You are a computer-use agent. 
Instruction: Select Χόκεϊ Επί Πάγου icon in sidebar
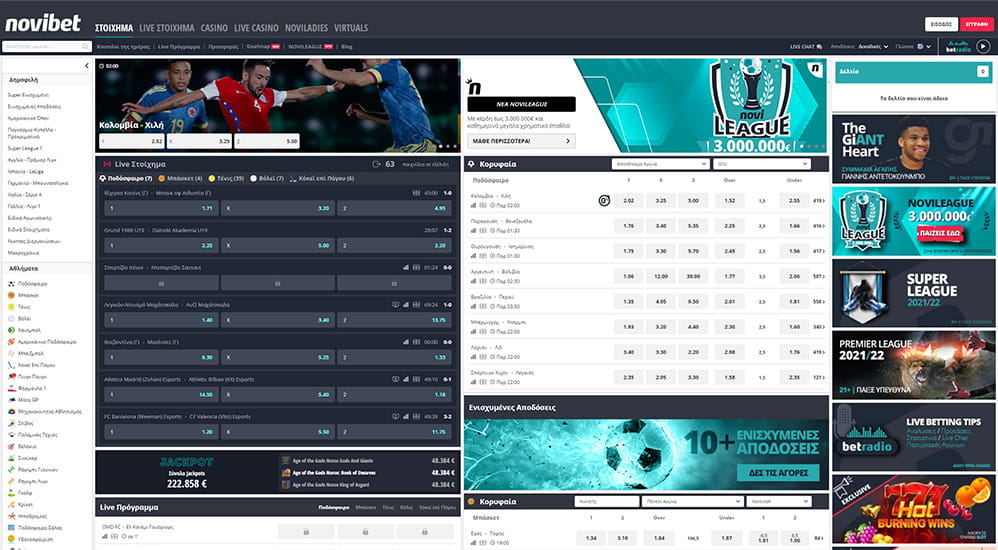[11, 365]
